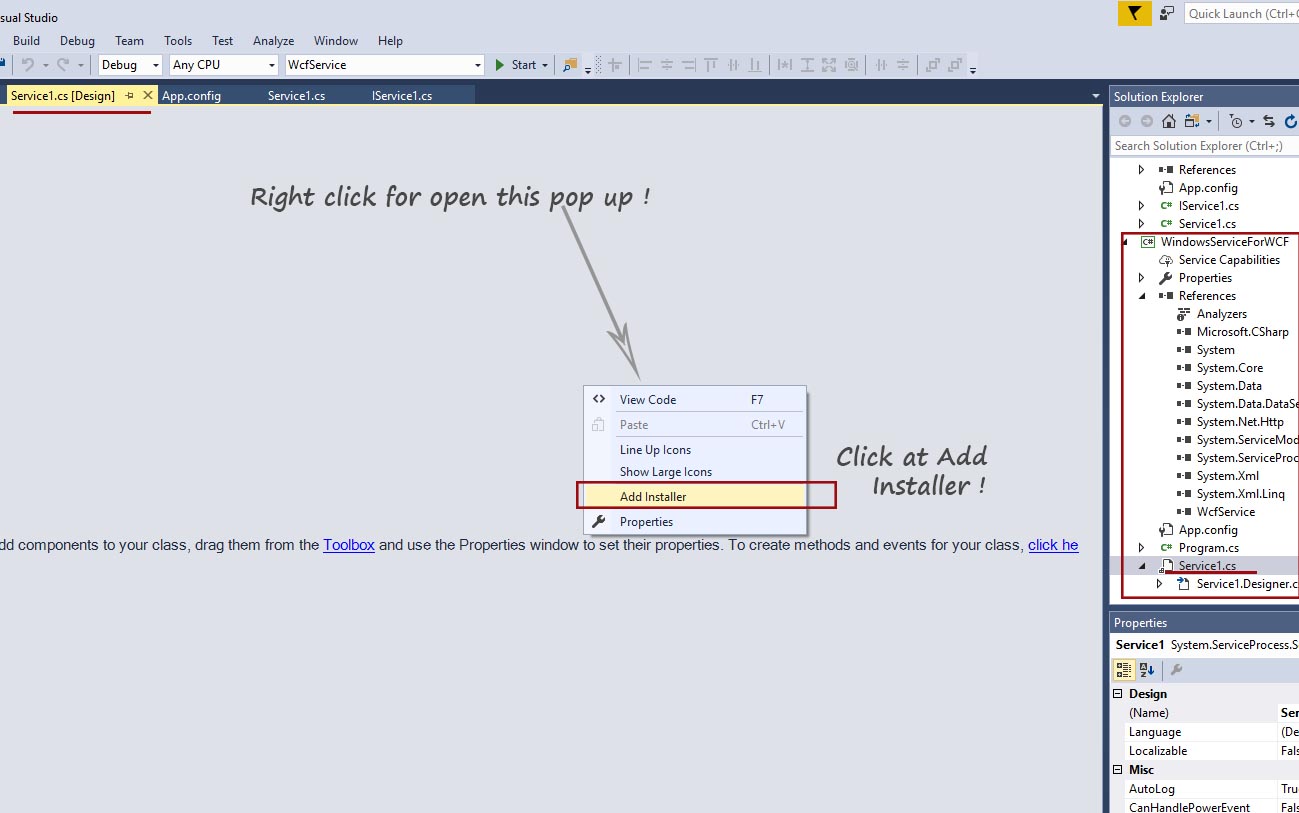Select Service Capabilities in Solution Explorer
The image size is (1299, 813).
click(x=1229, y=260)
